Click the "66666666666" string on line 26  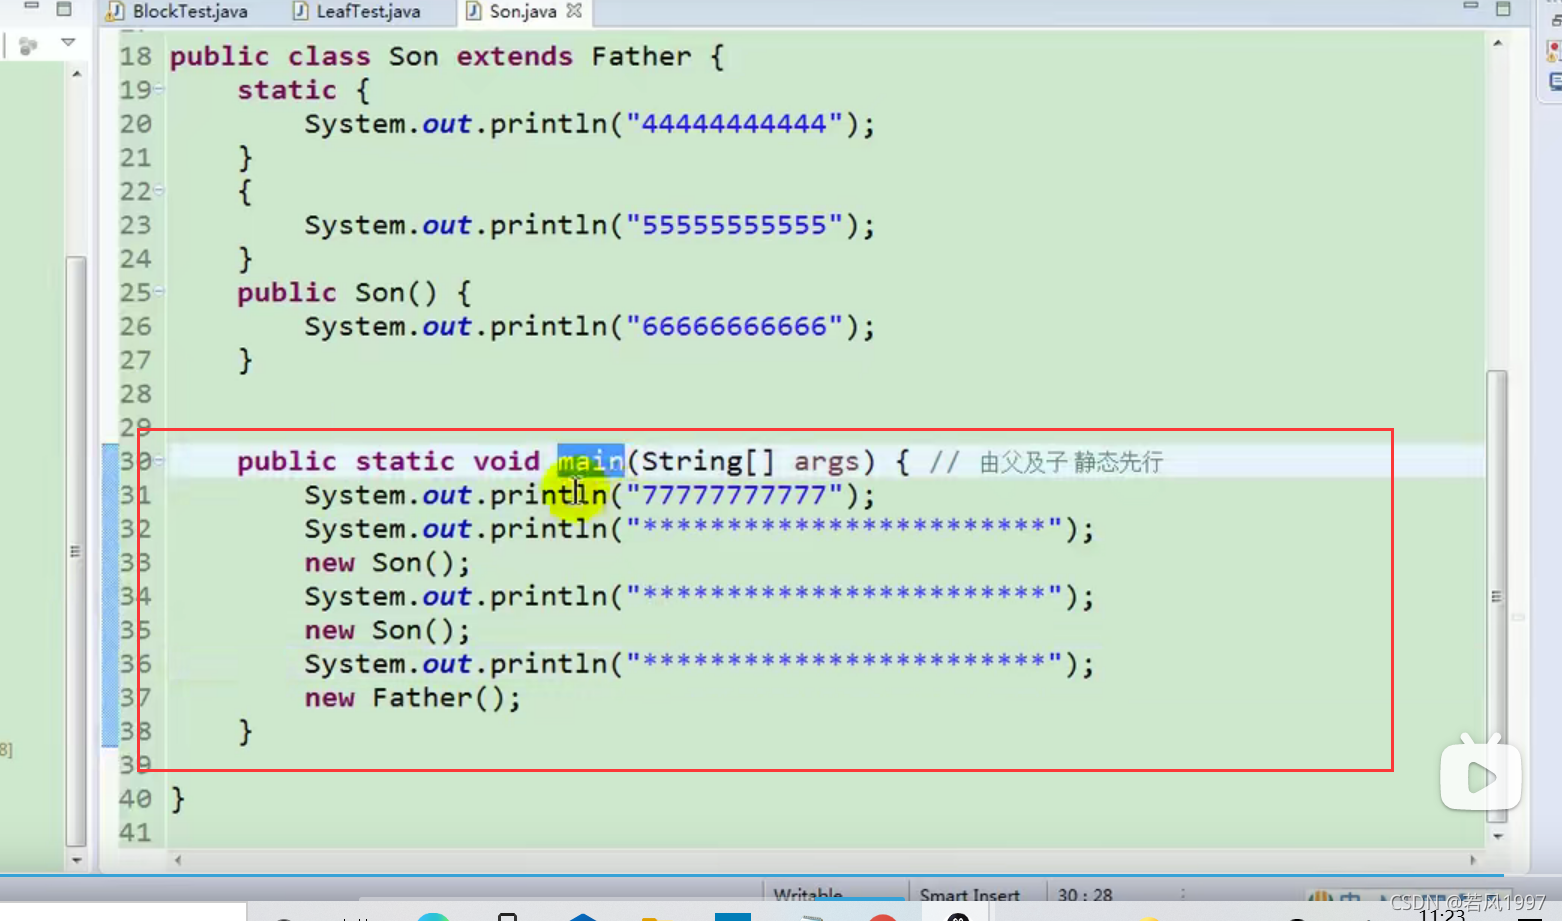point(734,326)
